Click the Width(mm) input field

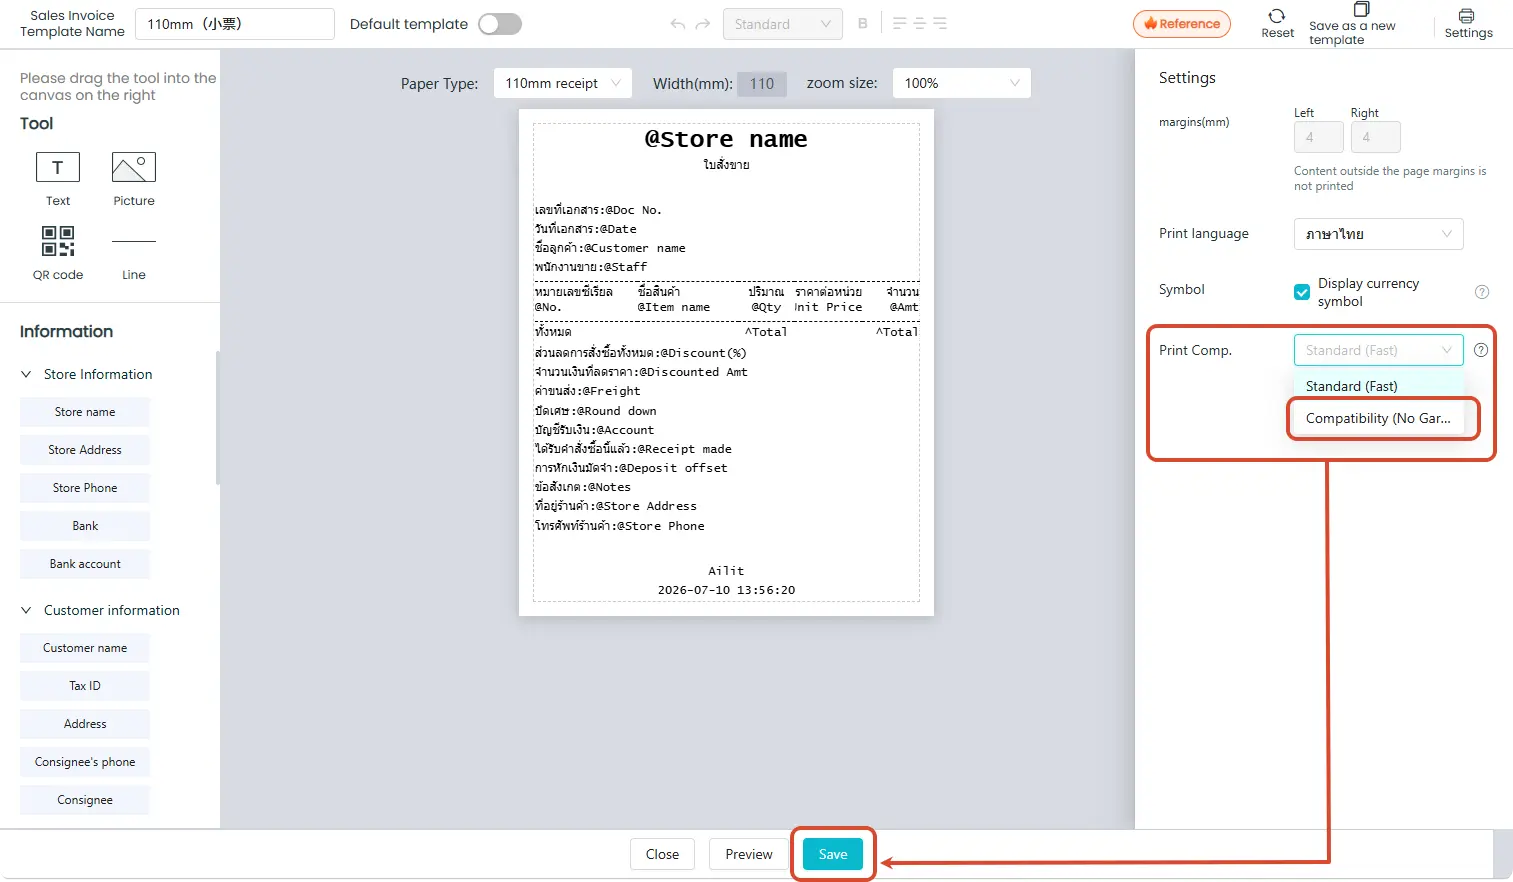coord(762,84)
